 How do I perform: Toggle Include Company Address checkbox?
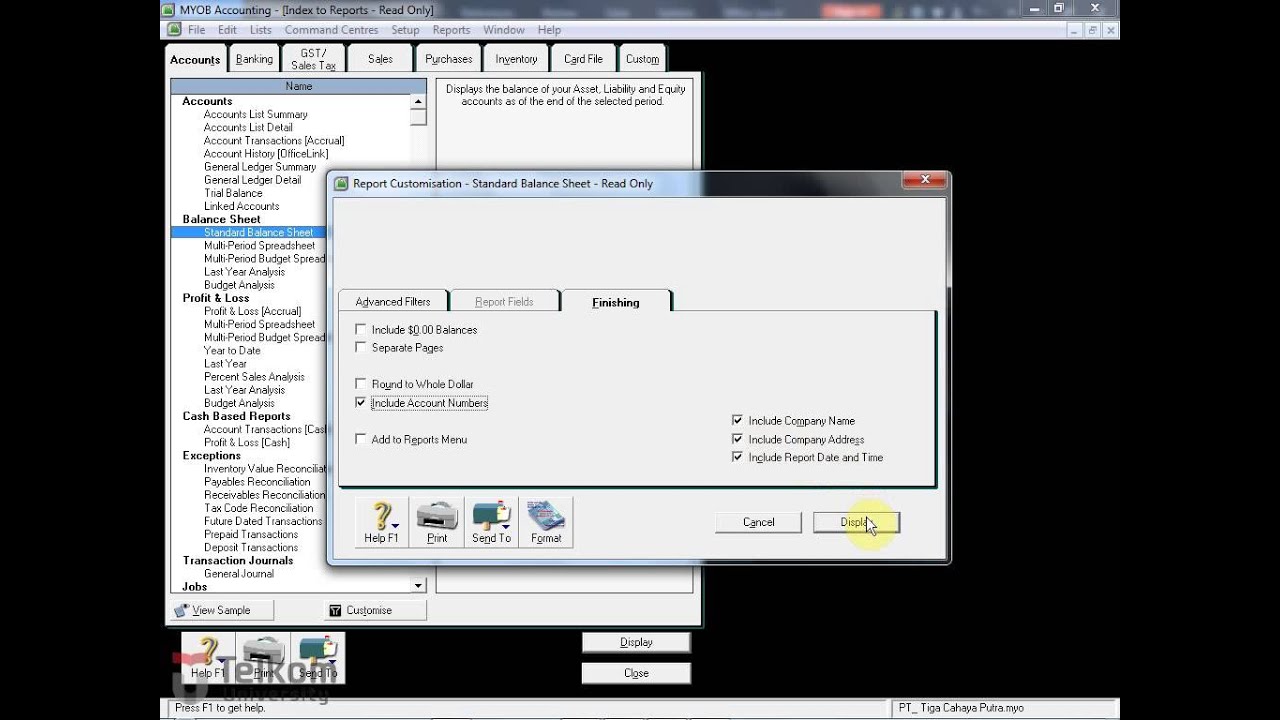[x=738, y=439]
